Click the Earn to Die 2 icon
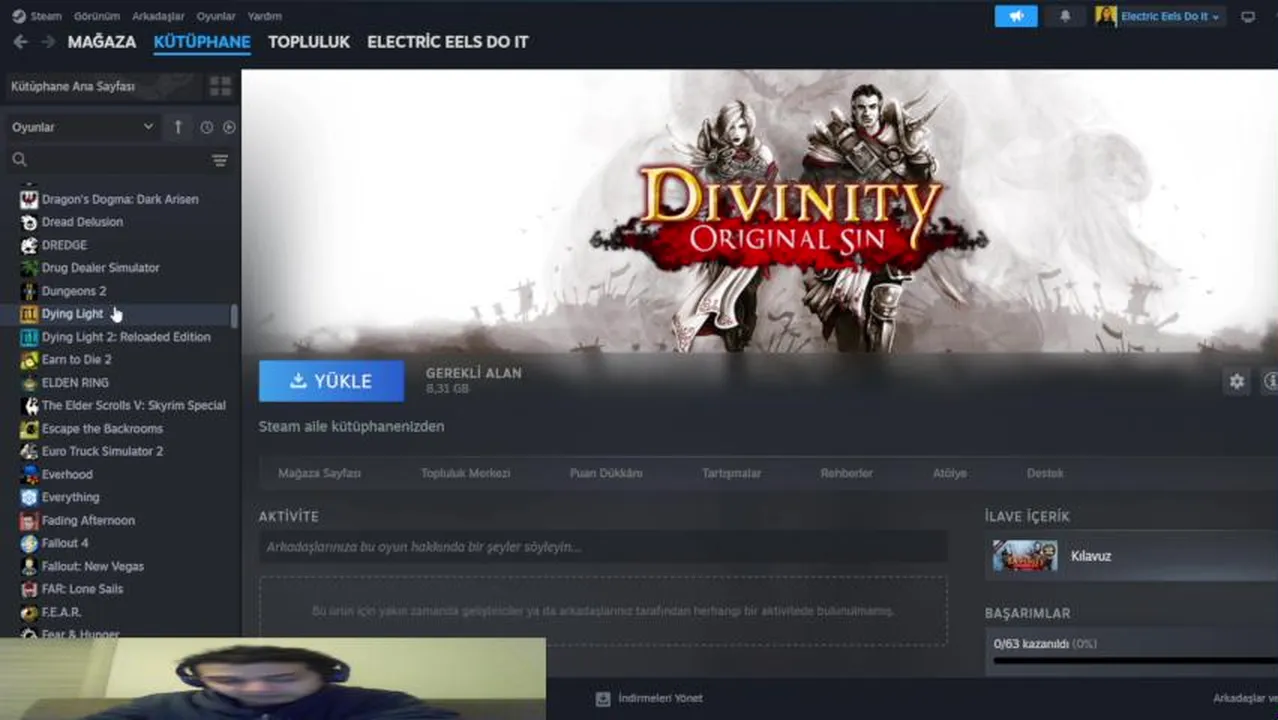Viewport: 1278px width, 720px height. 29,360
